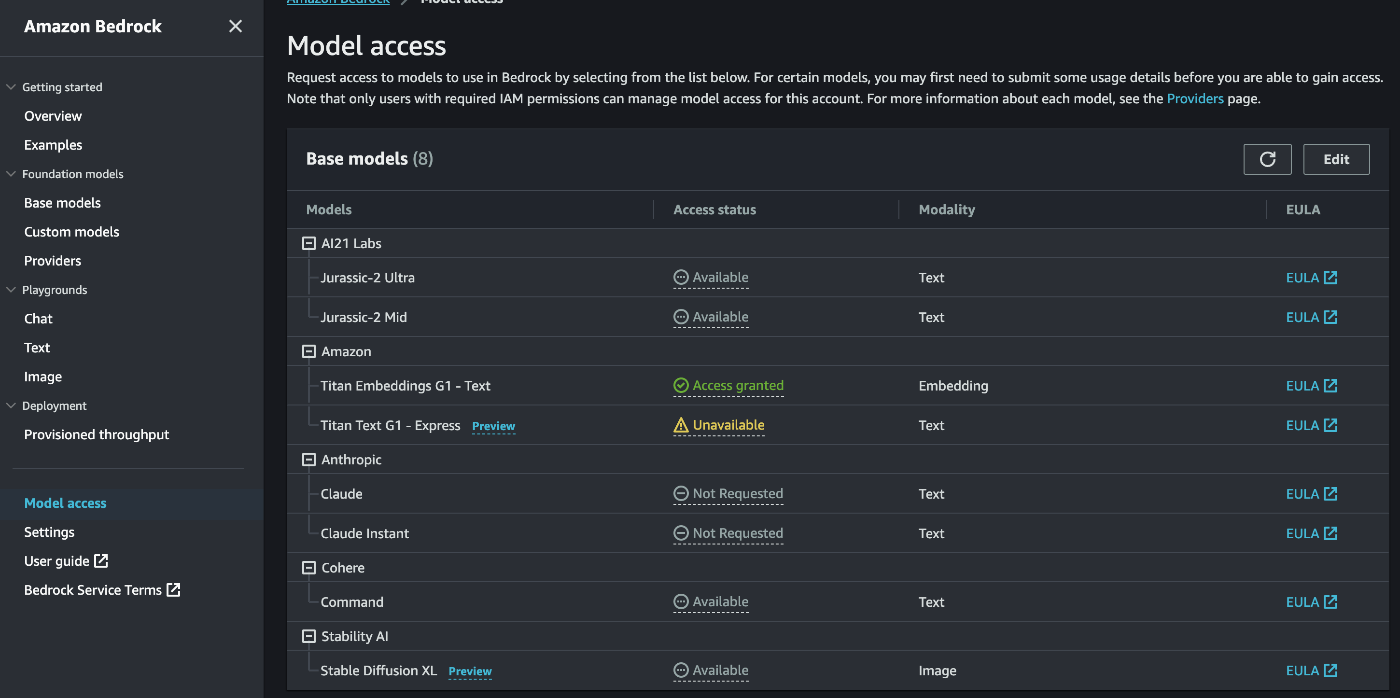1400x698 pixels.
Task: Click Available status icon for Command
Action: [x=681, y=602]
